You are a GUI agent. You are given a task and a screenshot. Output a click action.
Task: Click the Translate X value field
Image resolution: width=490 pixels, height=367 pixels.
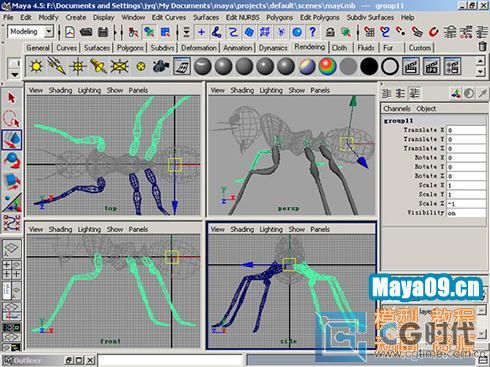[x=466, y=130]
